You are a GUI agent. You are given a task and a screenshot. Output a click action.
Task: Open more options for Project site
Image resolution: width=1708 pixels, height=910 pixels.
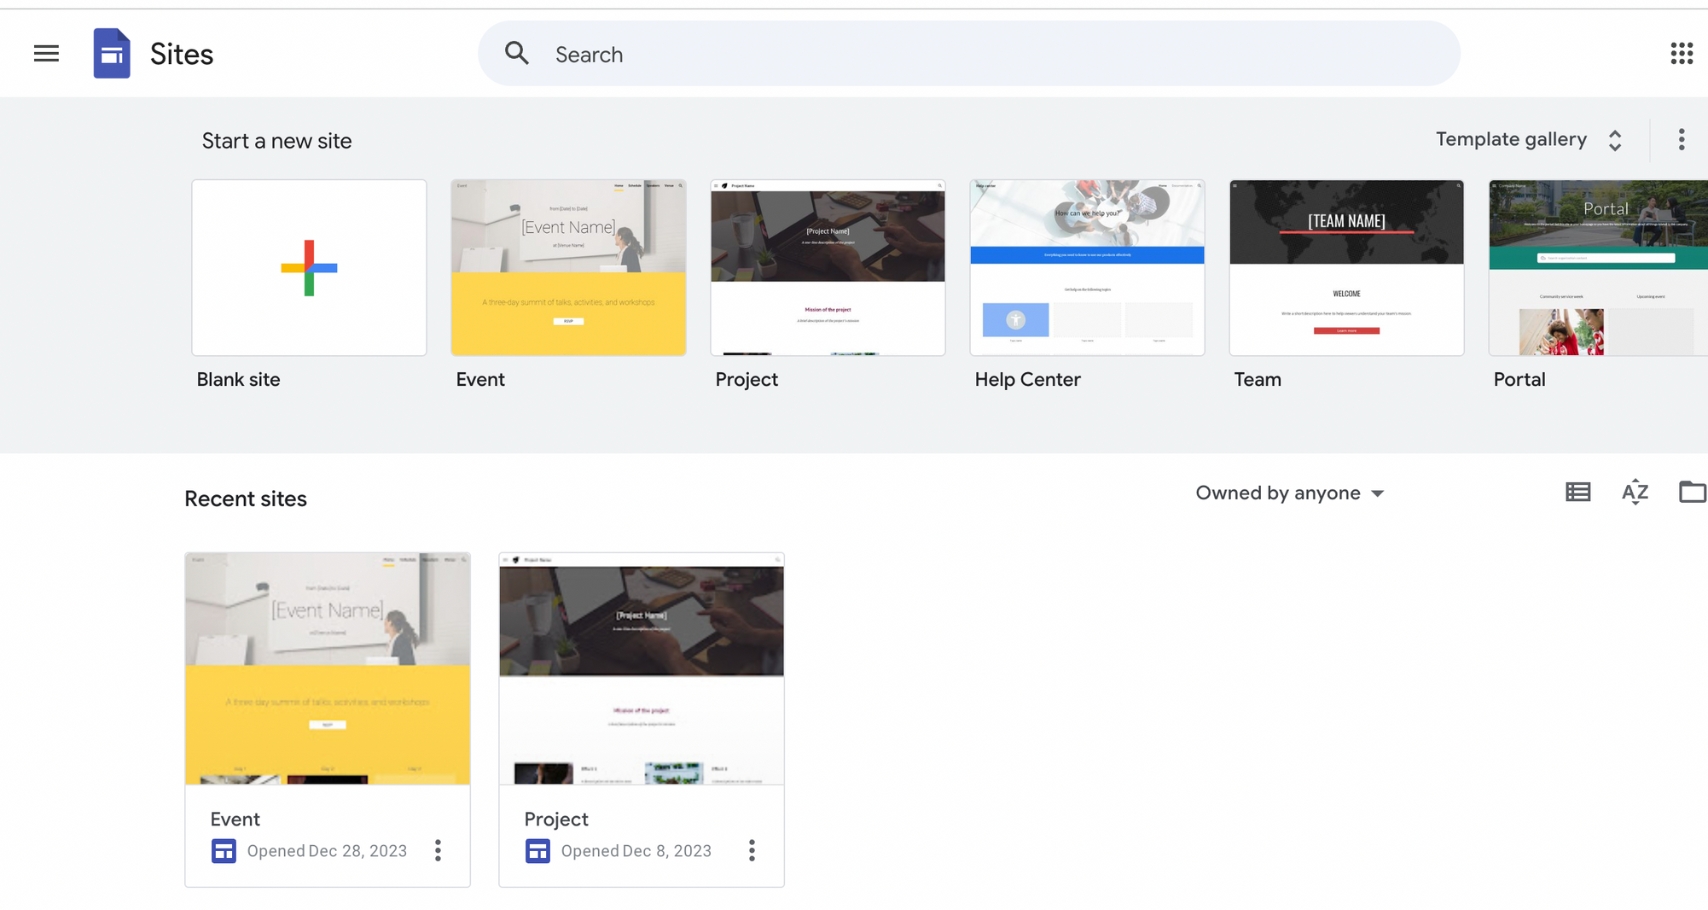[x=752, y=851]
